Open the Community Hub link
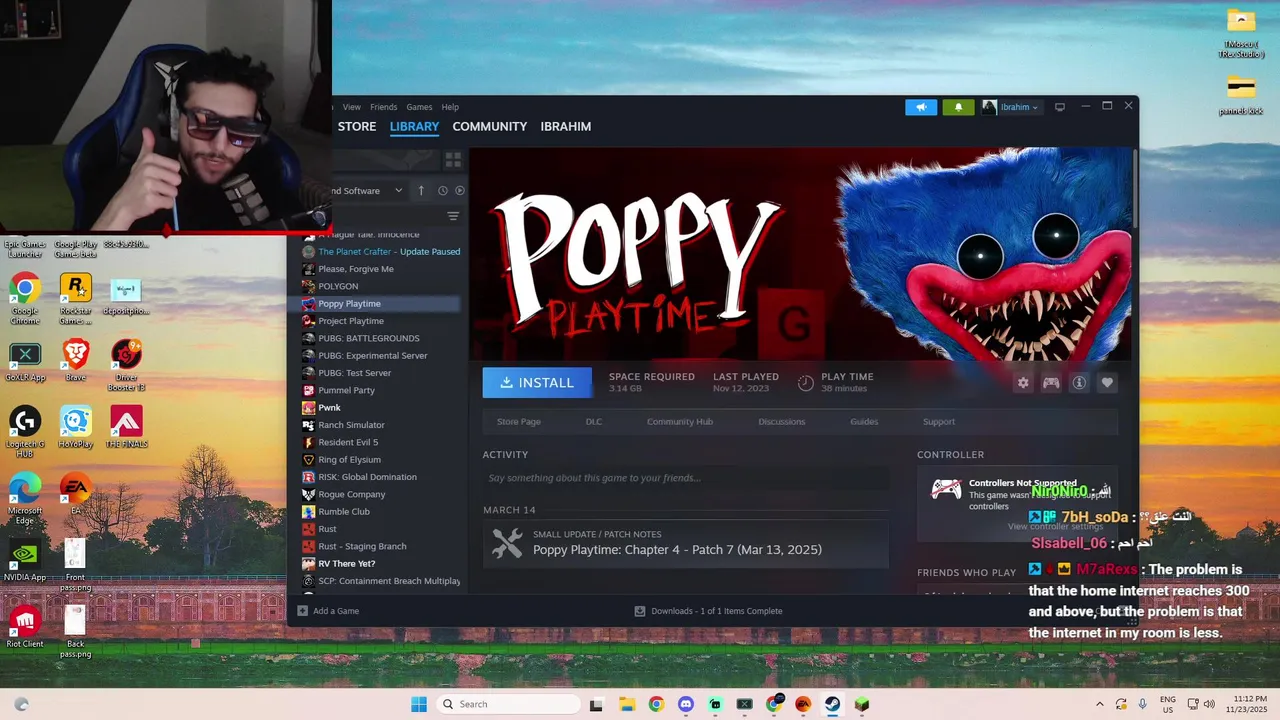The image size is (1280, 720). 680,422
